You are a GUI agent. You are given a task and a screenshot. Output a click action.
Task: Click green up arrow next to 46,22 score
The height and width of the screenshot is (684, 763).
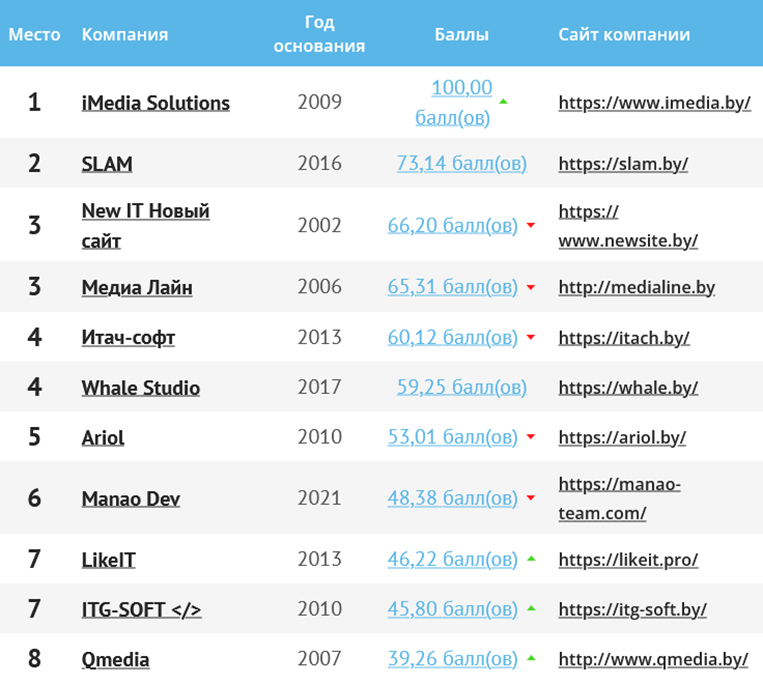click(531, 559)
